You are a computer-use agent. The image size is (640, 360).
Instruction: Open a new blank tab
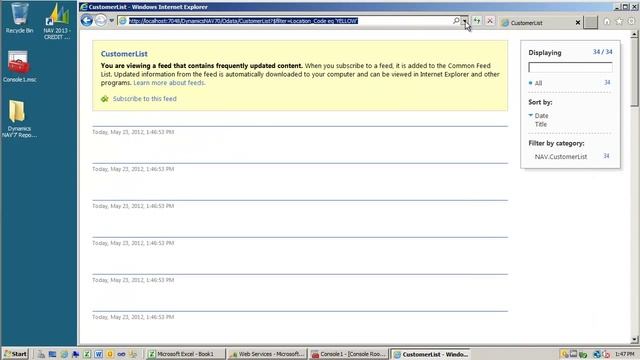click(x=590, y=22)
